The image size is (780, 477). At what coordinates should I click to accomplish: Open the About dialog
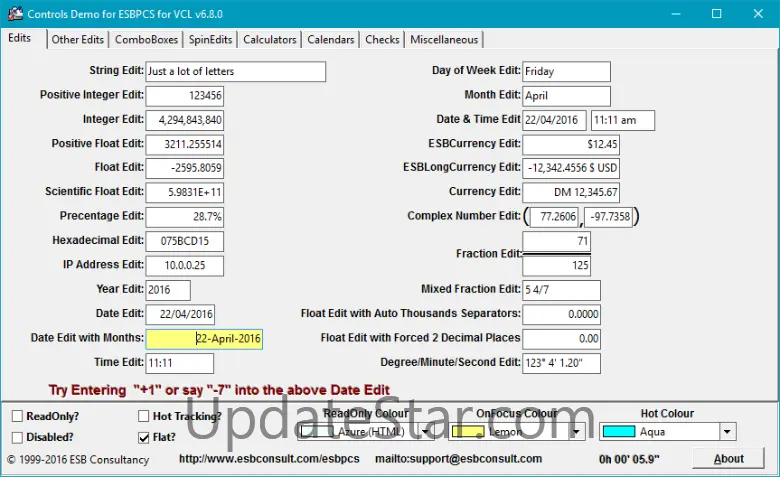(728, 459)
